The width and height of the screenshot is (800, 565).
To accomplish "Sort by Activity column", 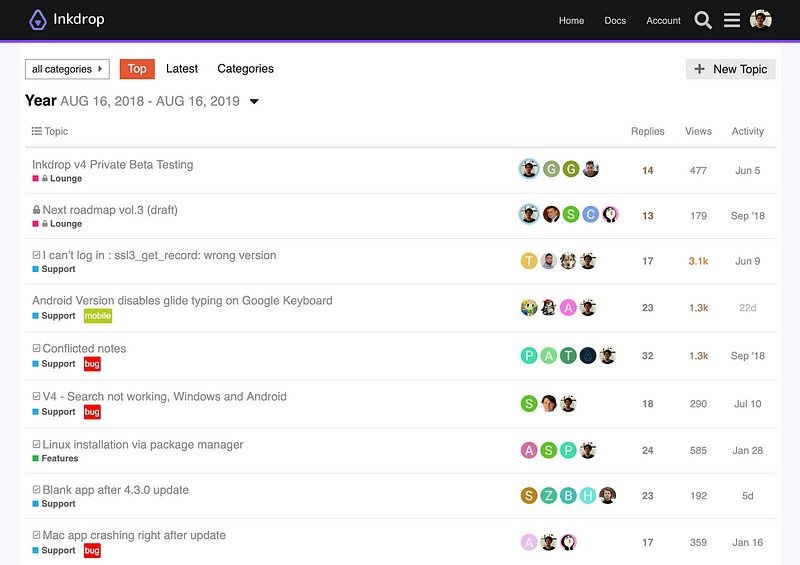I will (748, 131).
